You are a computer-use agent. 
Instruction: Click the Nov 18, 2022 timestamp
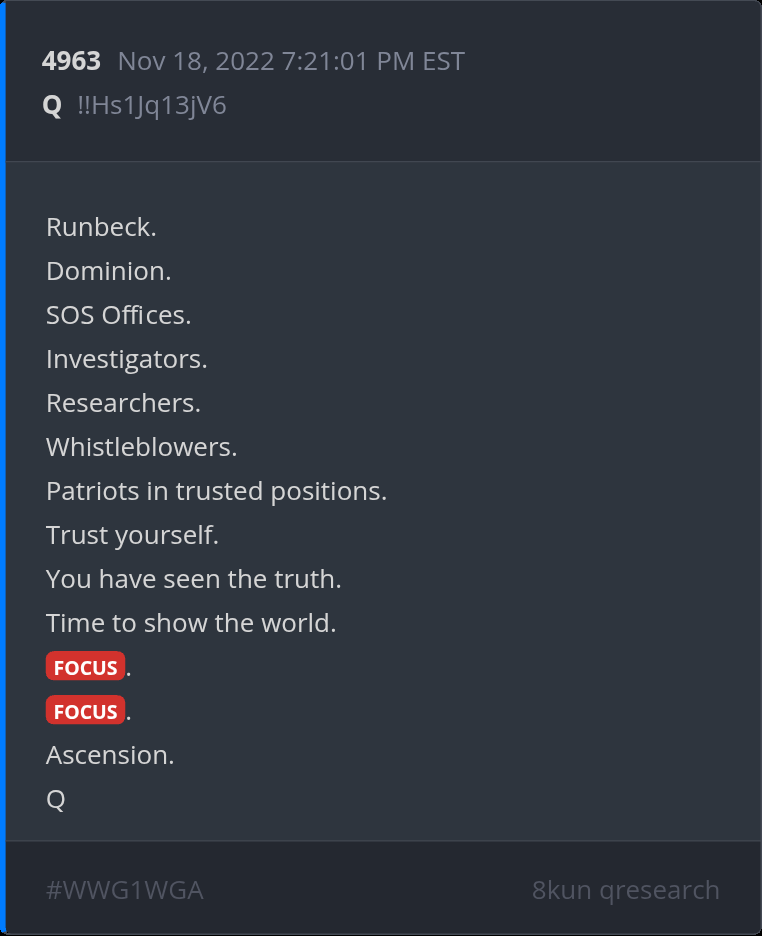click(x=291, y=61)
